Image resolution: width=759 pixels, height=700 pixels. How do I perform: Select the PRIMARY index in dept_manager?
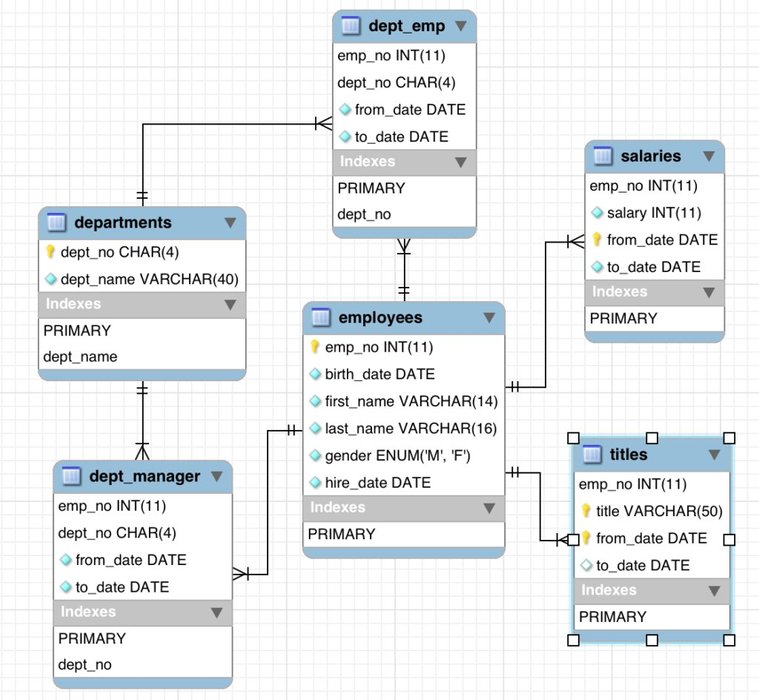click(x=143, y=639)
